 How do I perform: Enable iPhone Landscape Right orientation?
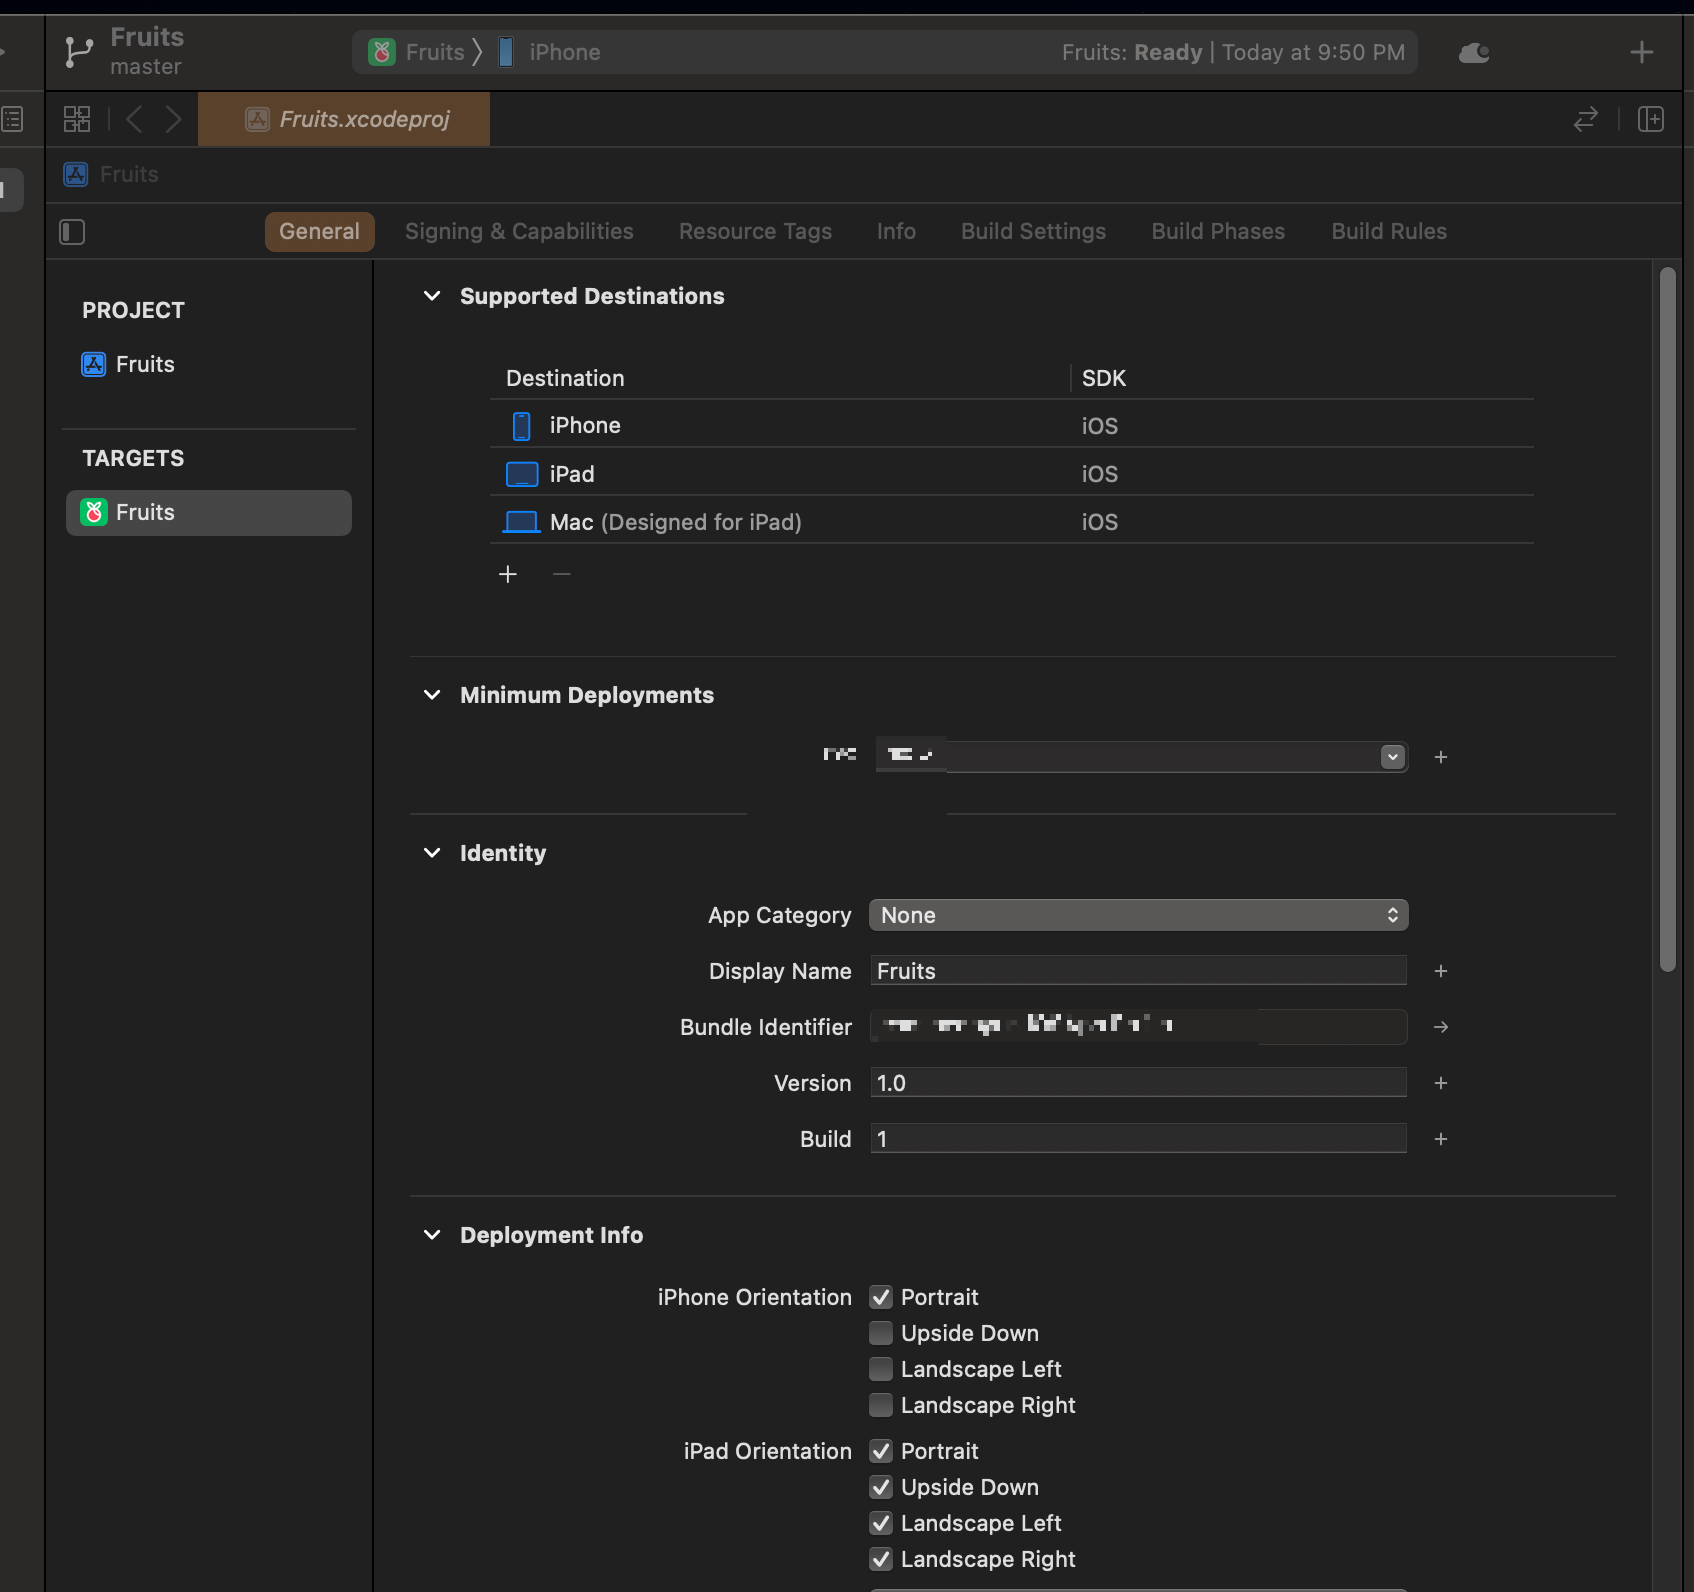pos(881,1405)
